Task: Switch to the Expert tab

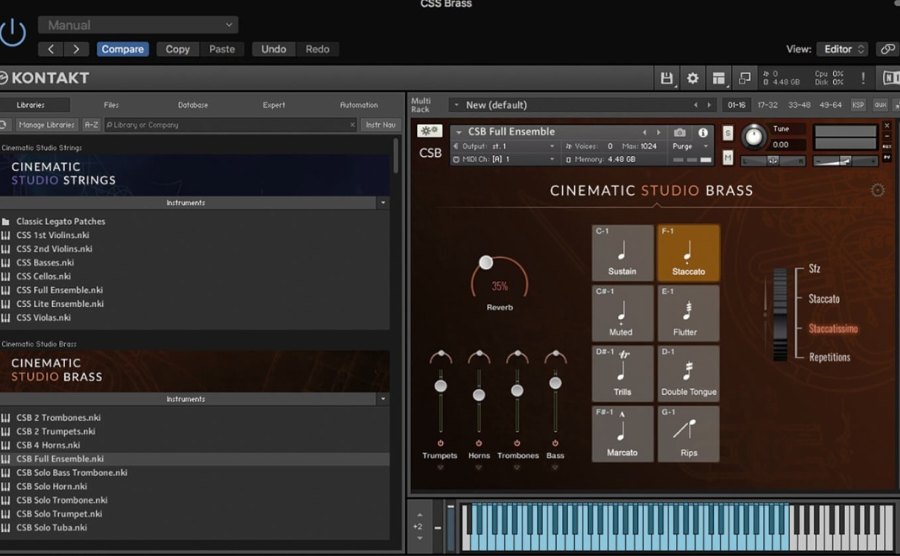Action: point(274,105)
